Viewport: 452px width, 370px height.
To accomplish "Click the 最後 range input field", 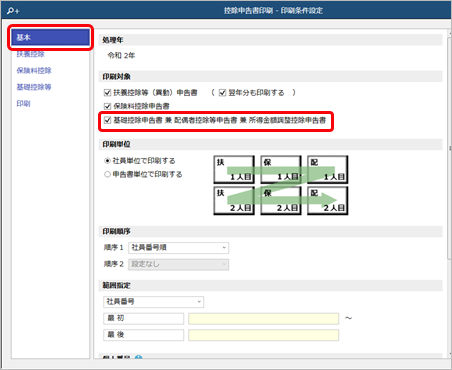I will click(264, 335).
